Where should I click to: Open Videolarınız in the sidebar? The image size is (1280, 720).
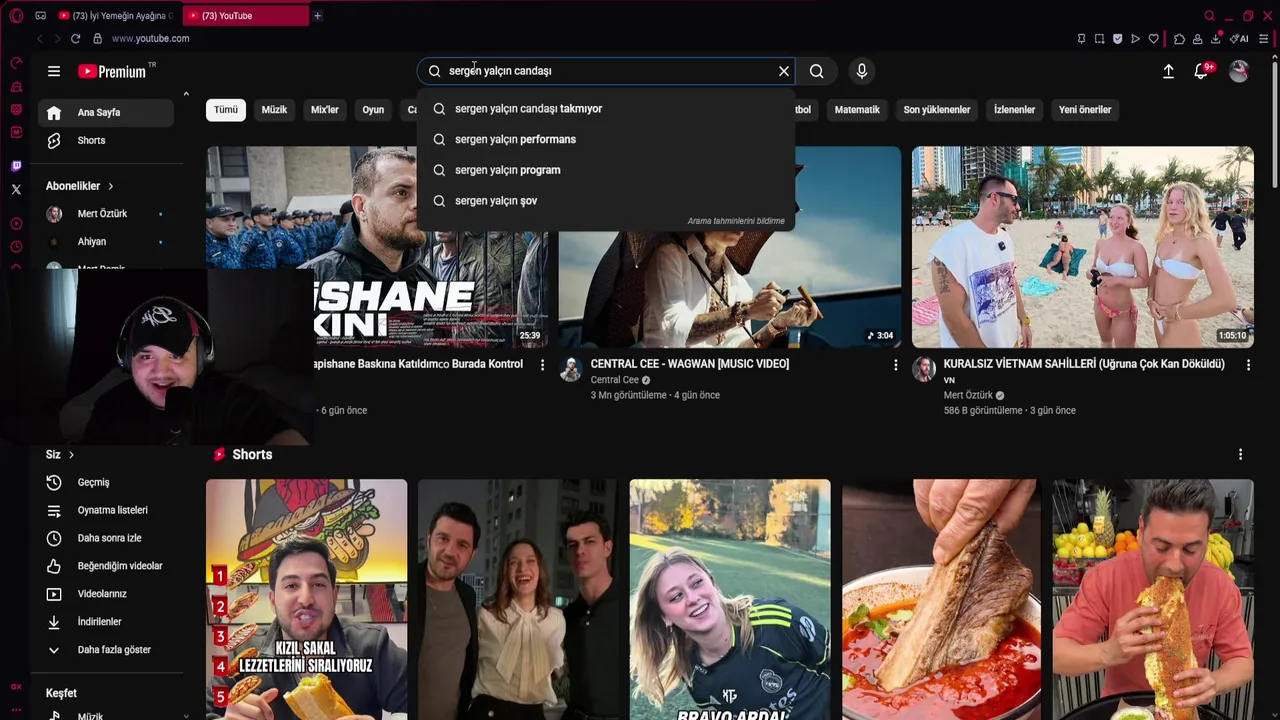tap(106, 594)
